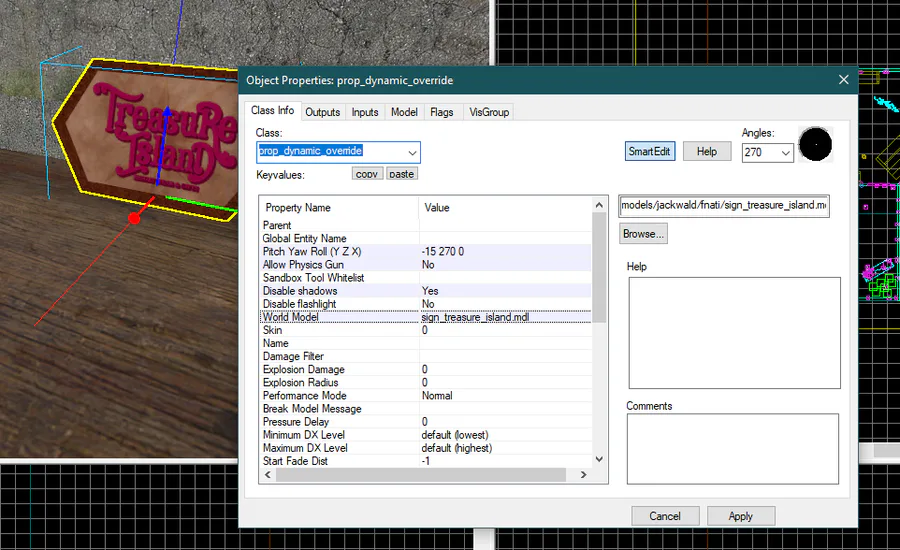Click the sign_treasure_island.mdl value cell

click(x=475, y=317)
